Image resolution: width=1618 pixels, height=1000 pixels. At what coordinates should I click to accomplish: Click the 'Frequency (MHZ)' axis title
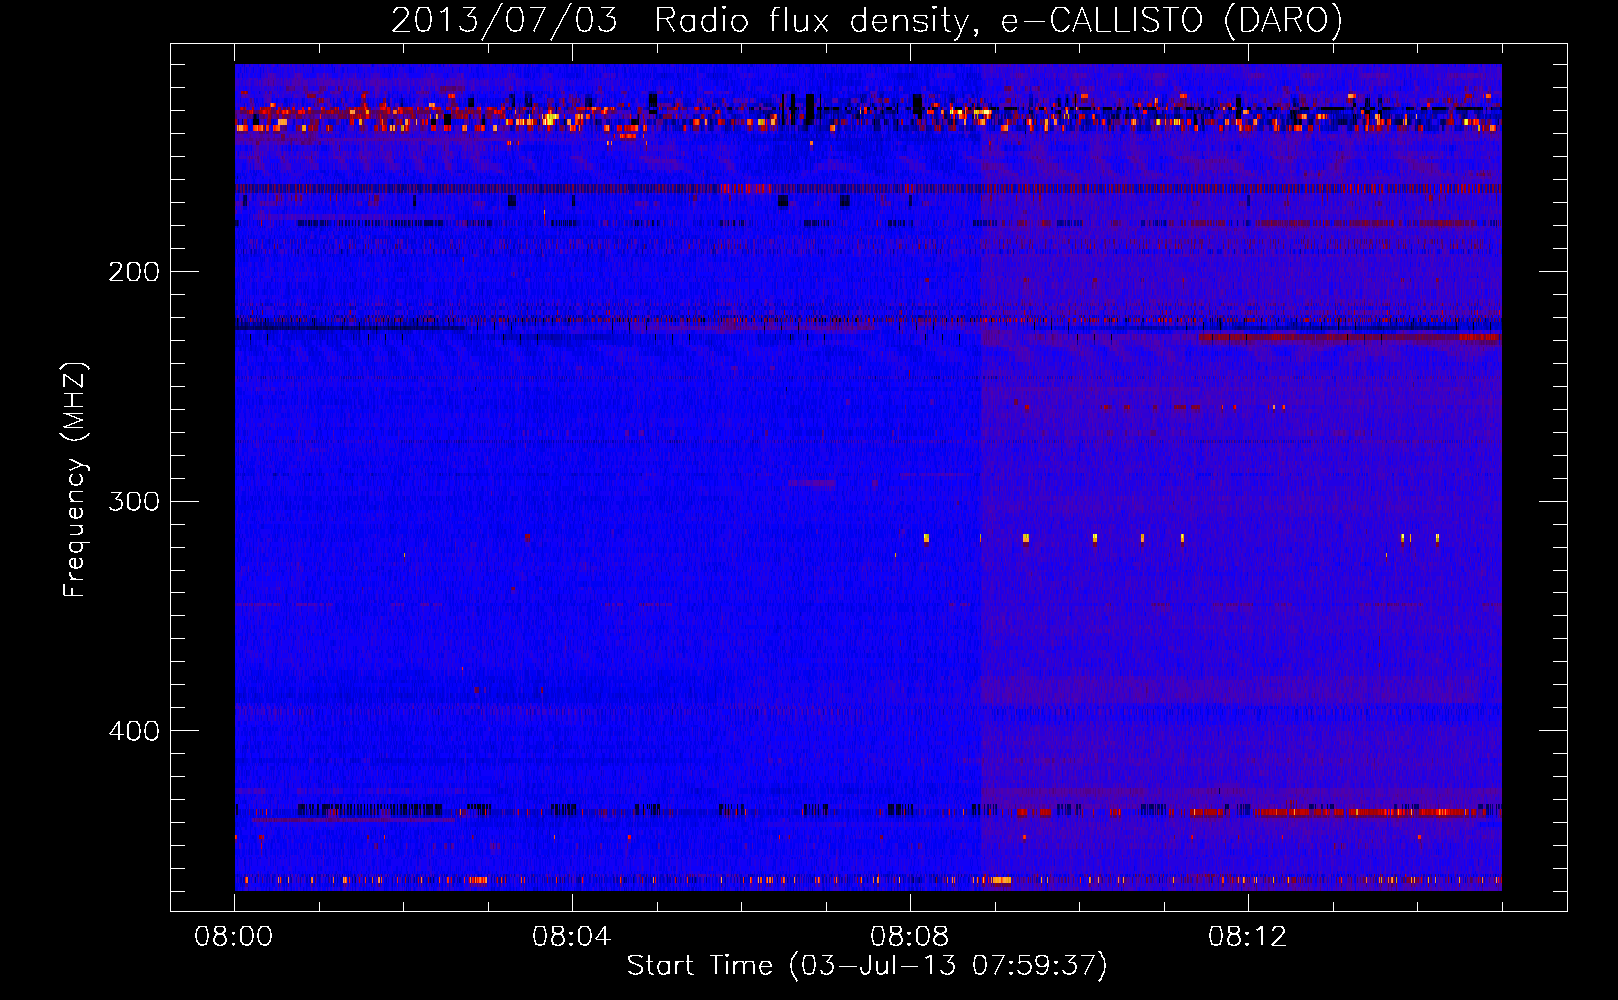[x=76, y=479]
